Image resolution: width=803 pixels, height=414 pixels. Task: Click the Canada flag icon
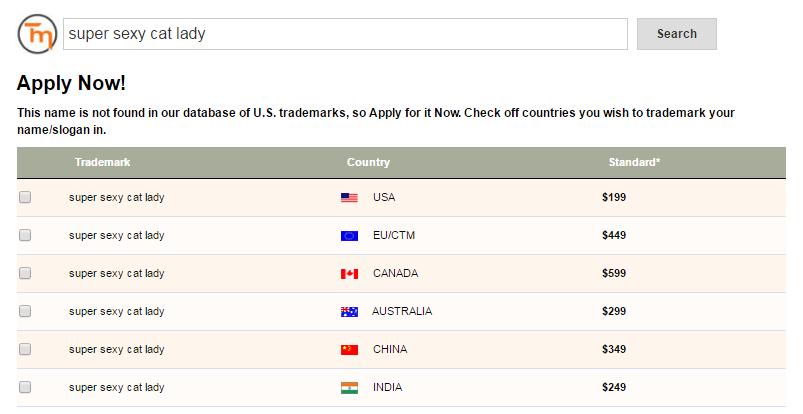coord(349,274)
